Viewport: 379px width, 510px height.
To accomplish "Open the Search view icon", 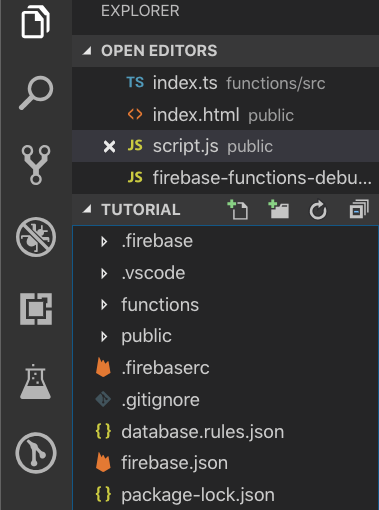I will coord(36,93).
